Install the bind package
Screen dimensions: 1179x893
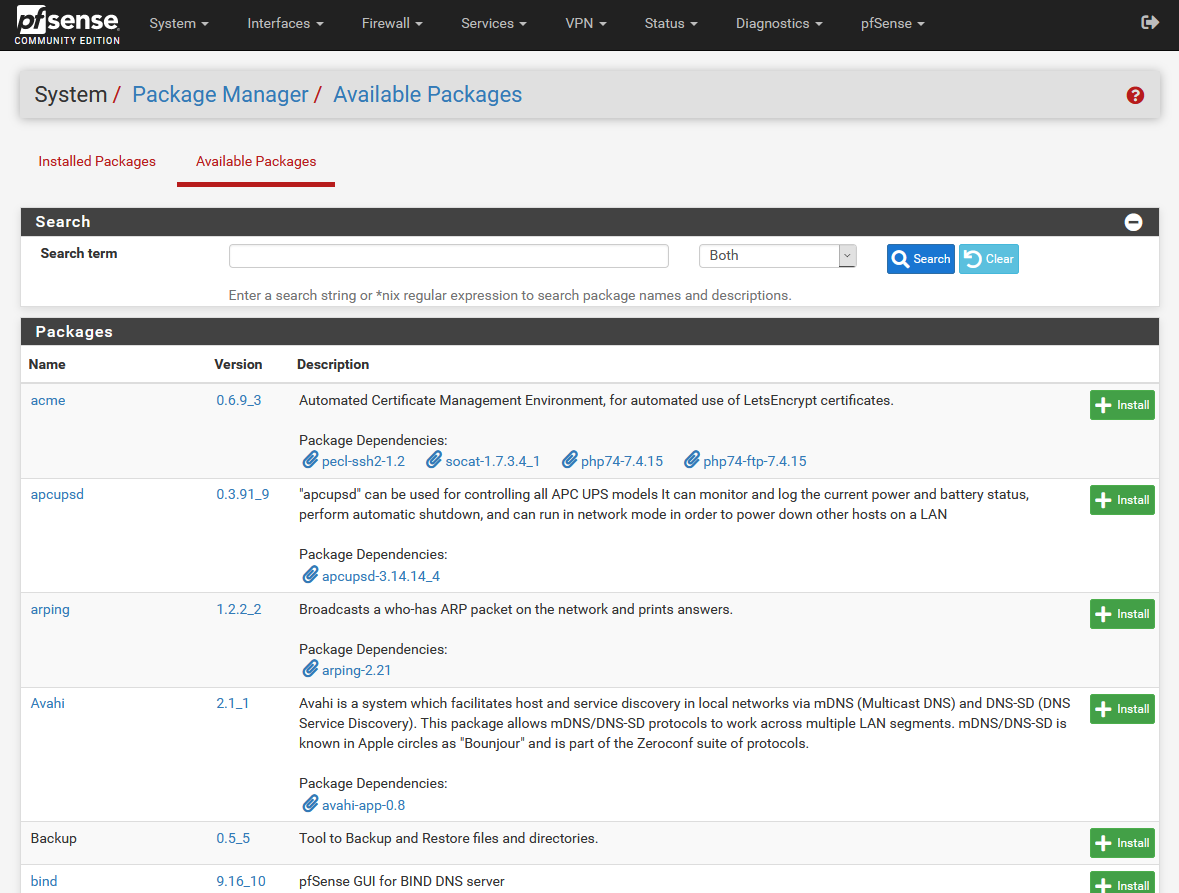click(1122, 883)
